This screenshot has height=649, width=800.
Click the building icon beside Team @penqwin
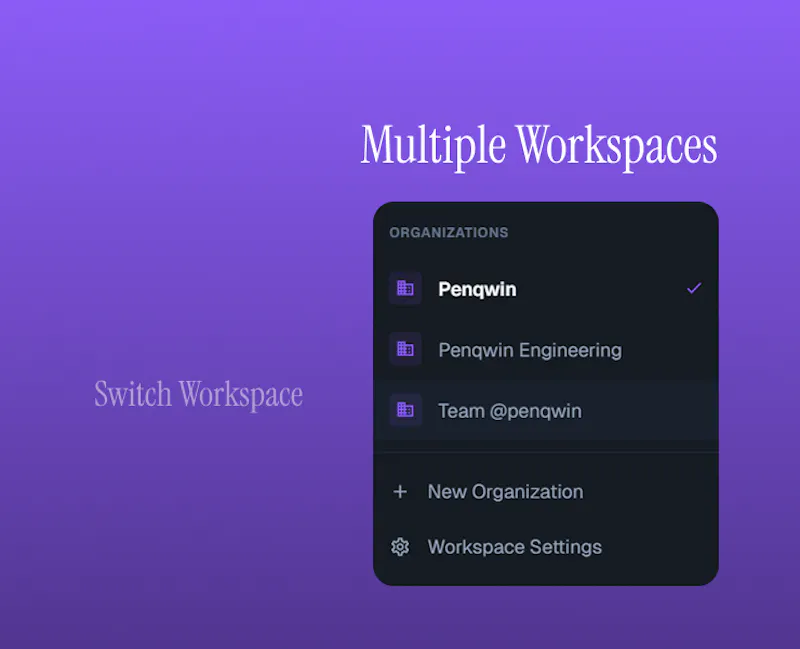click(x=405, y=410)
